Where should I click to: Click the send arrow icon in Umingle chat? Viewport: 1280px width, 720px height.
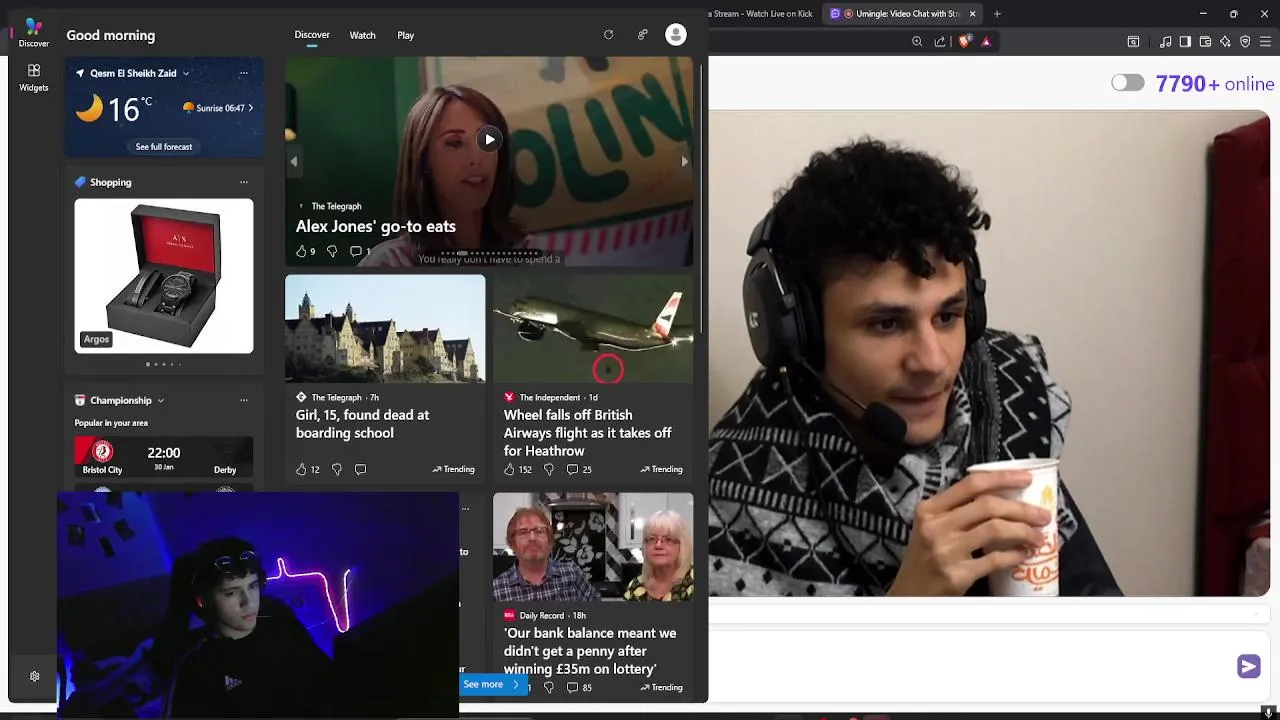[1249, 666]
